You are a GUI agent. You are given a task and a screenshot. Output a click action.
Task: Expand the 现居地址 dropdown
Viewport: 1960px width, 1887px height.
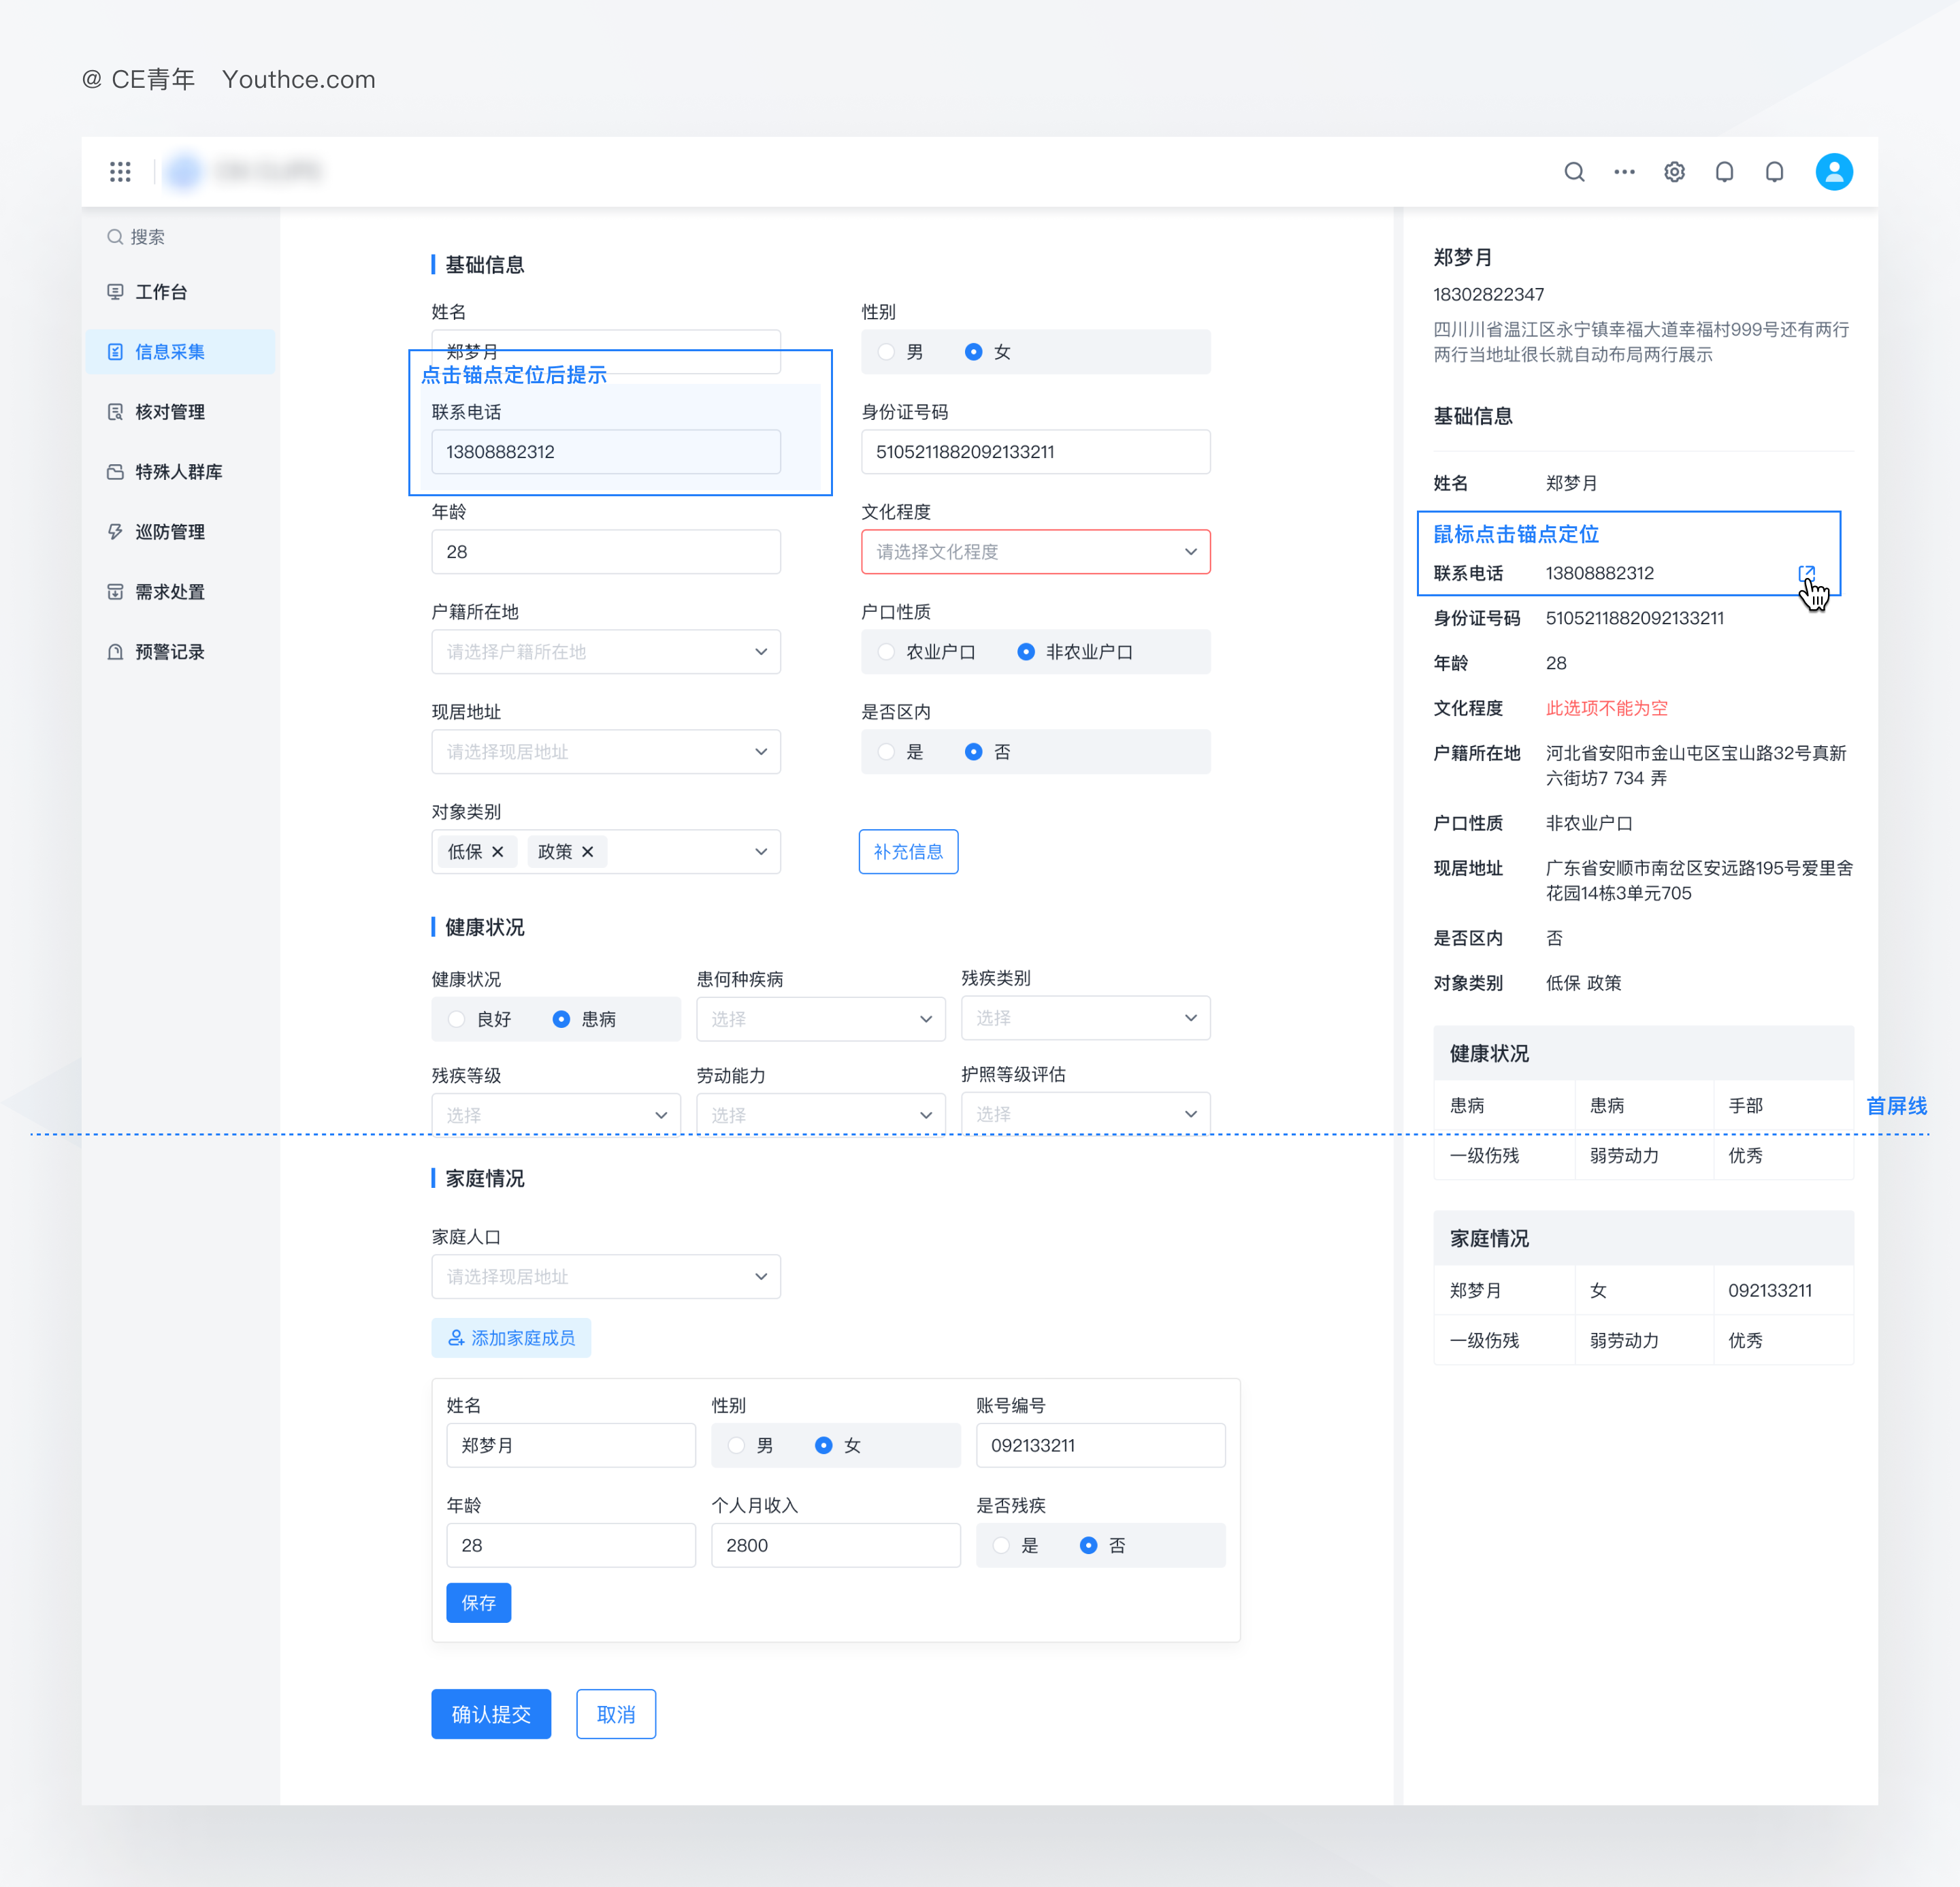[x=606, y=752]
